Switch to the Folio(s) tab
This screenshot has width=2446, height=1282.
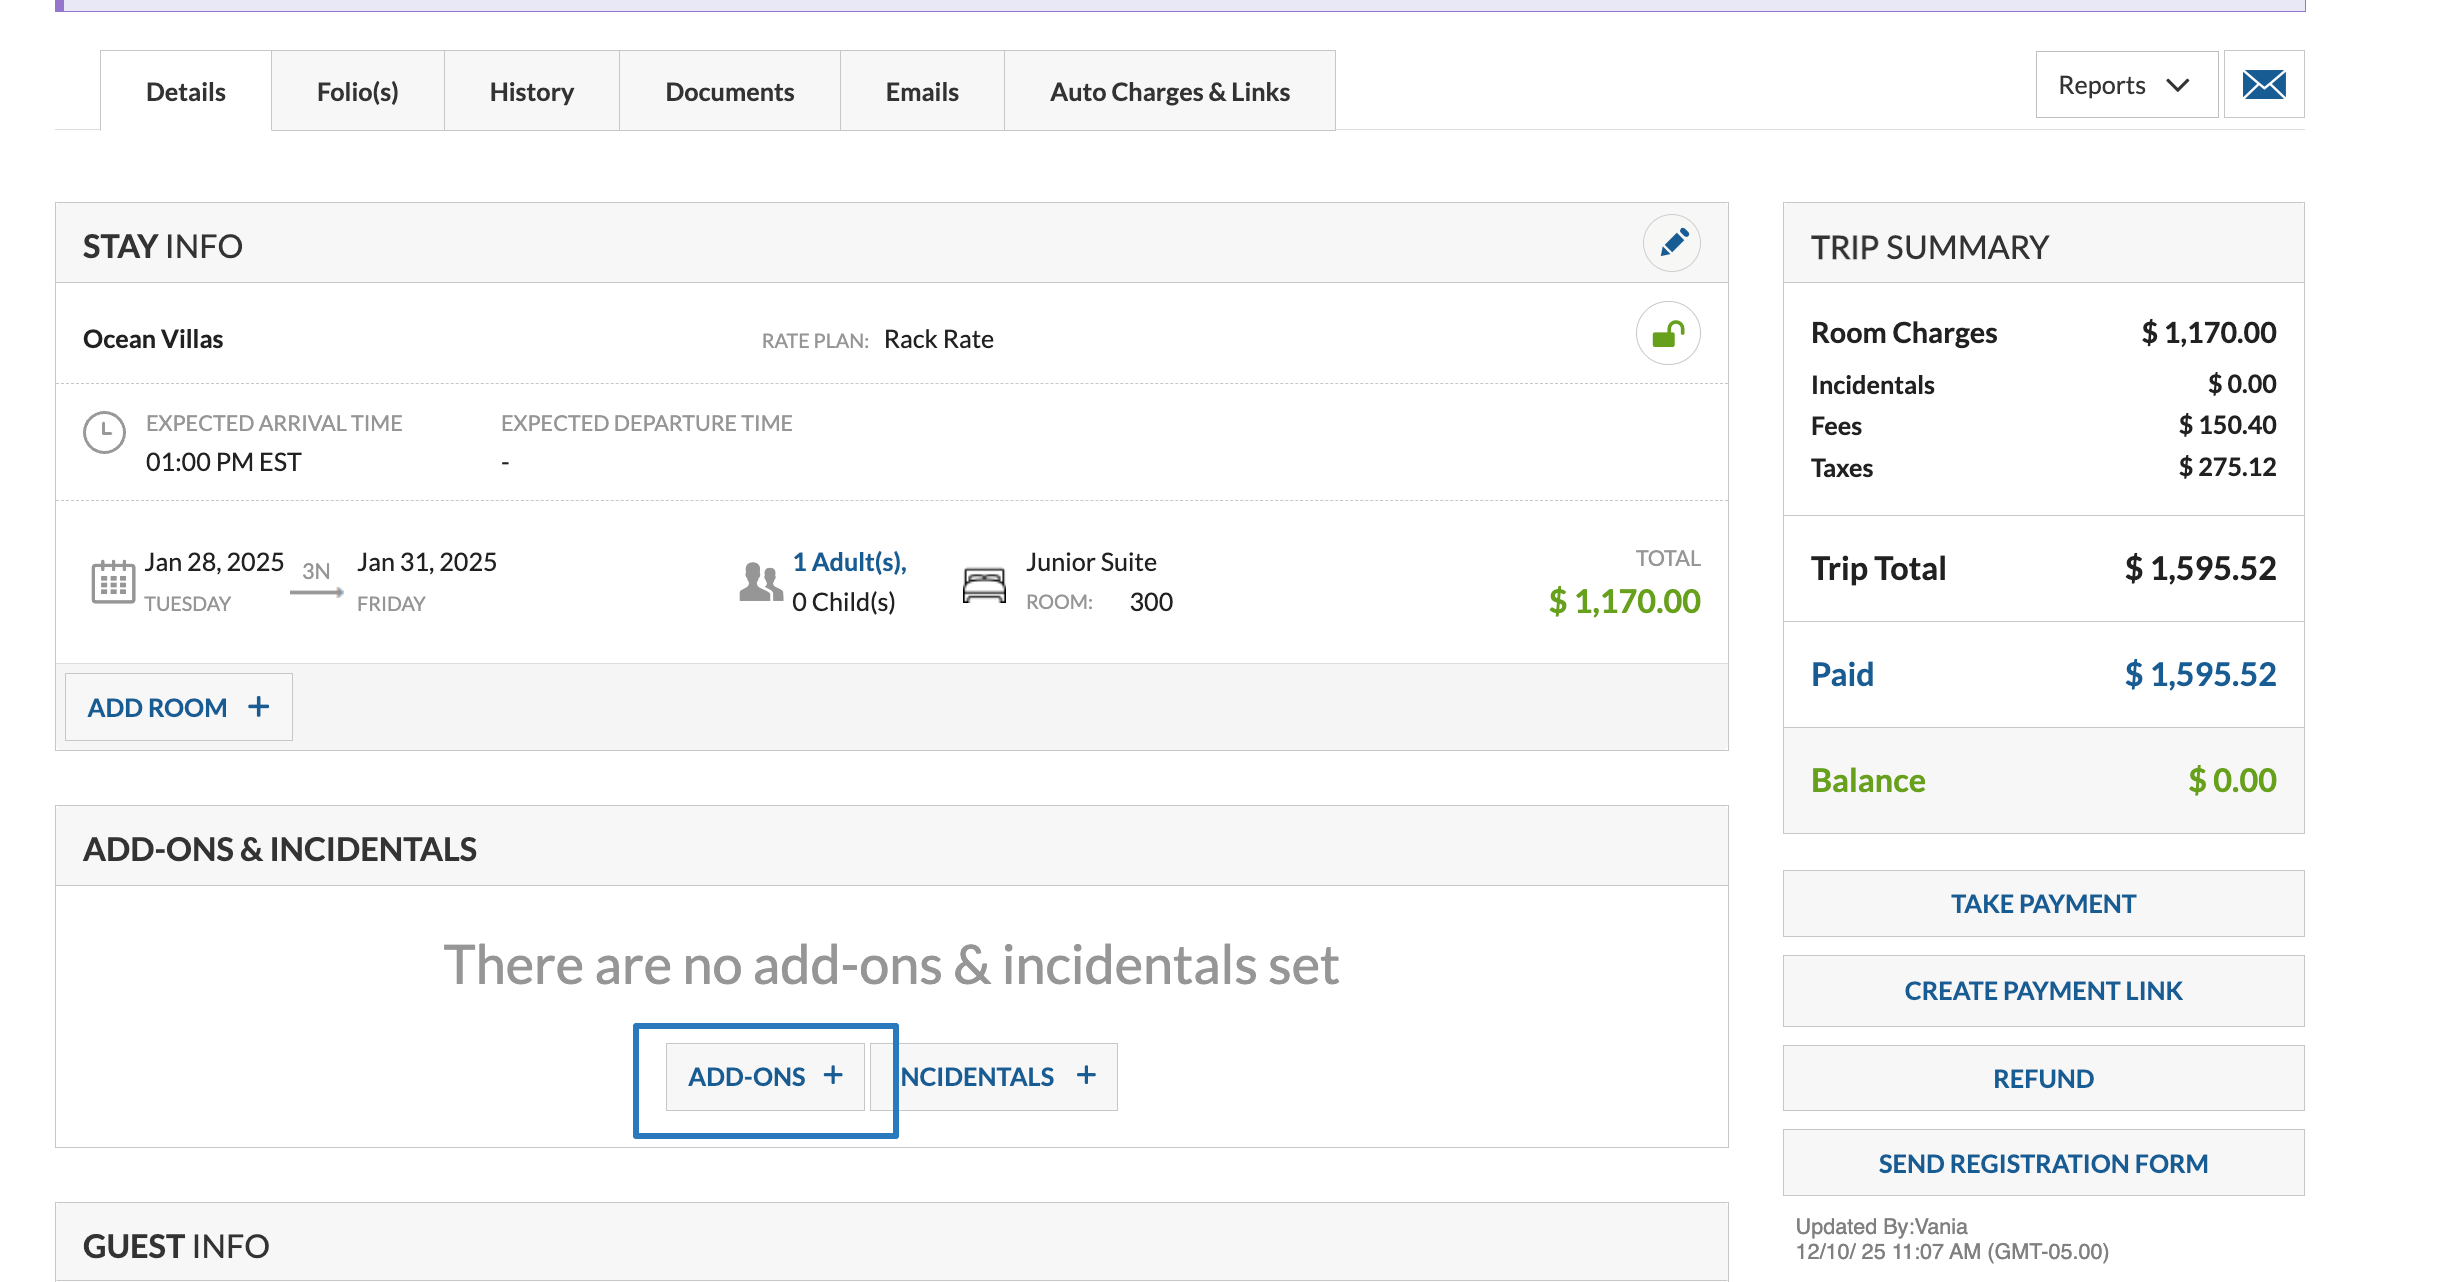(357, 92)
